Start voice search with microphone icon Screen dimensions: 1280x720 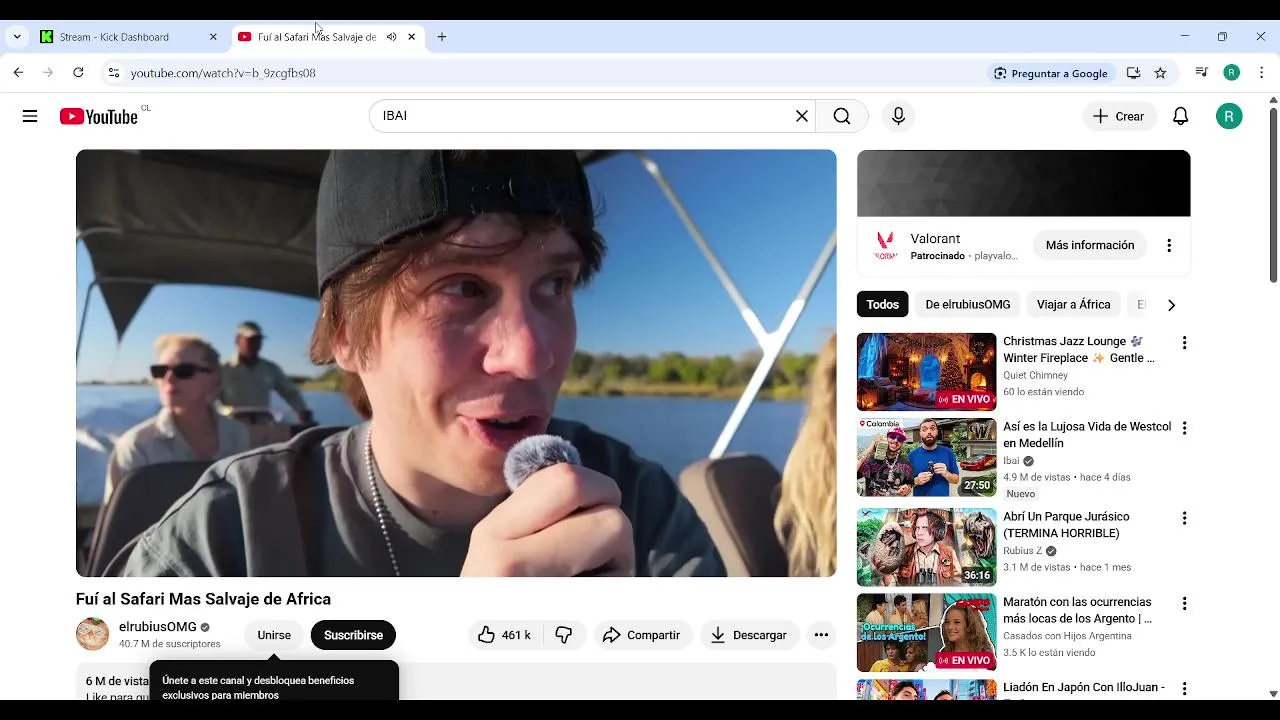click(x=898, y=116)
